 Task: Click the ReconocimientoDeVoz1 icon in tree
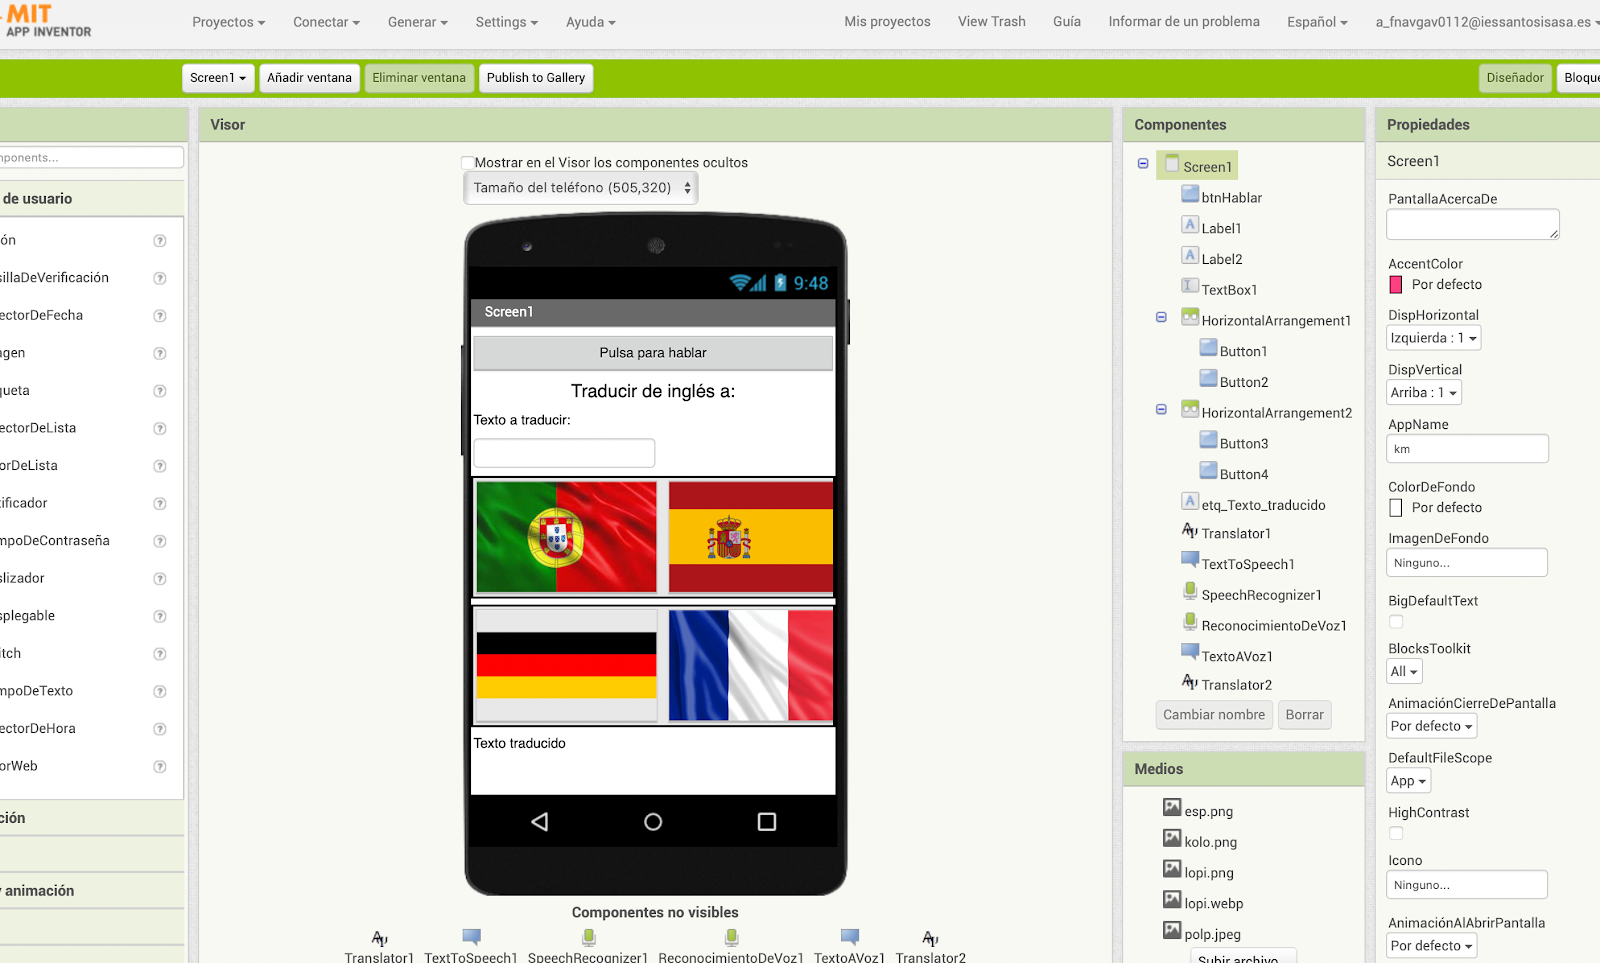pos(1190,623)
